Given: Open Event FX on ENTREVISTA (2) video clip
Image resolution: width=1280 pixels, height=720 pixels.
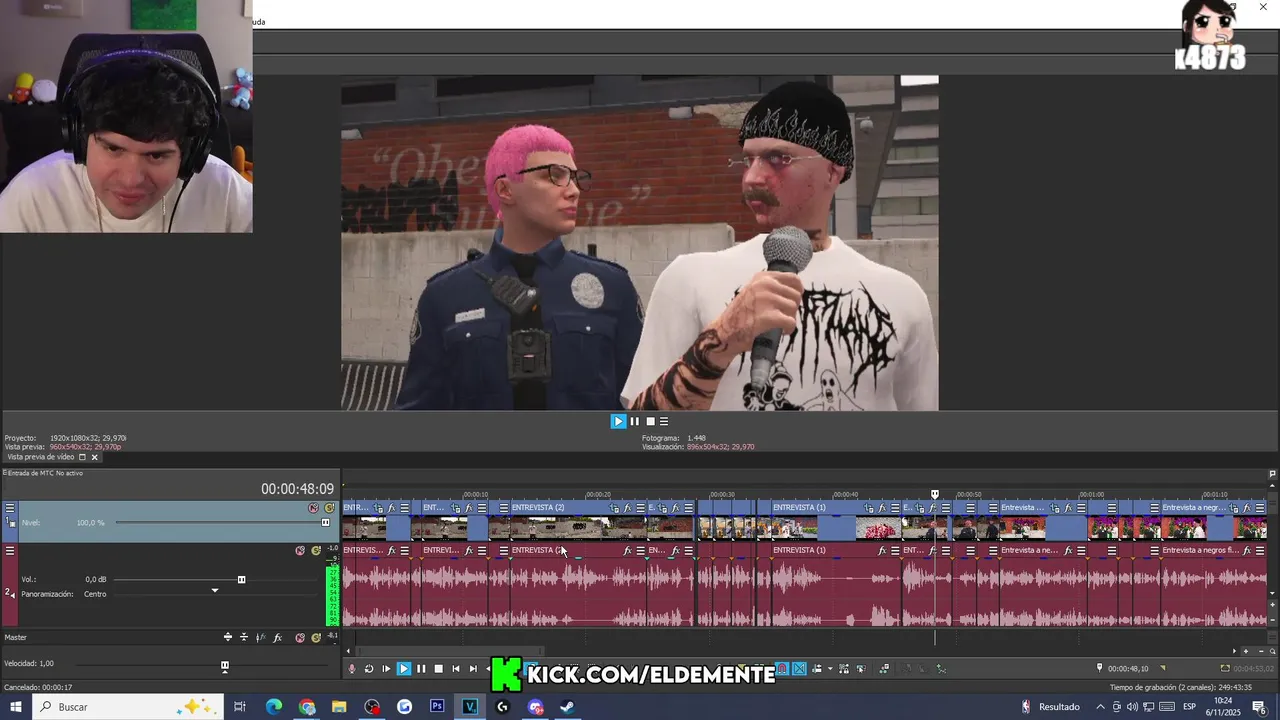Looking at the screenshot, I should [628, 508].
